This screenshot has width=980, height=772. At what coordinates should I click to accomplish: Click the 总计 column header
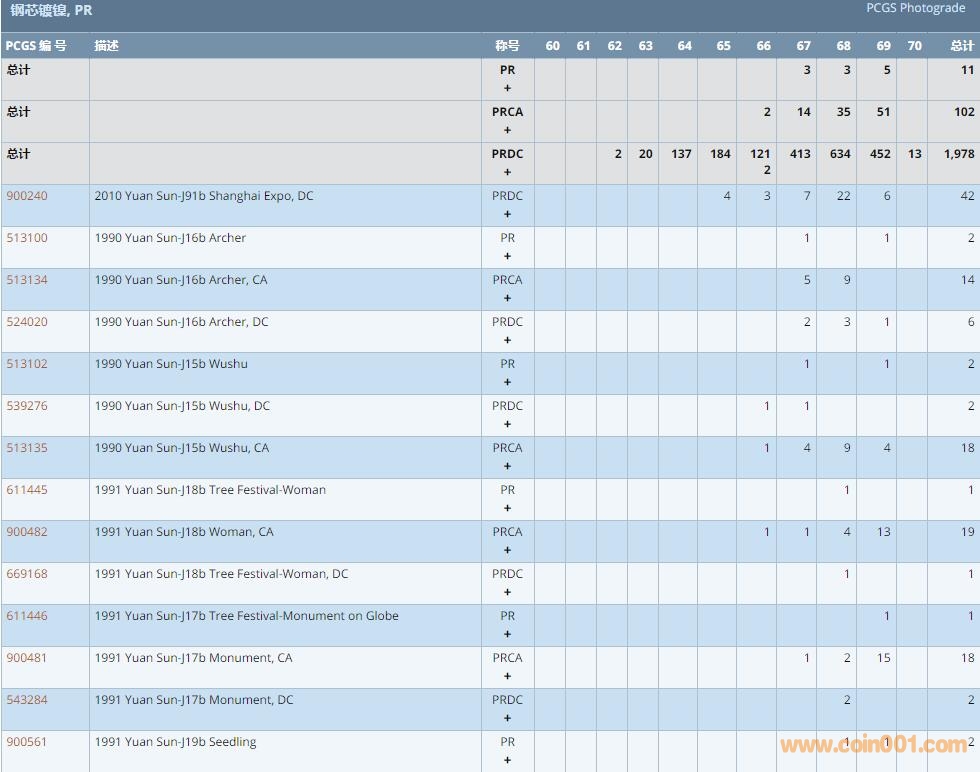tap(961, 46)
